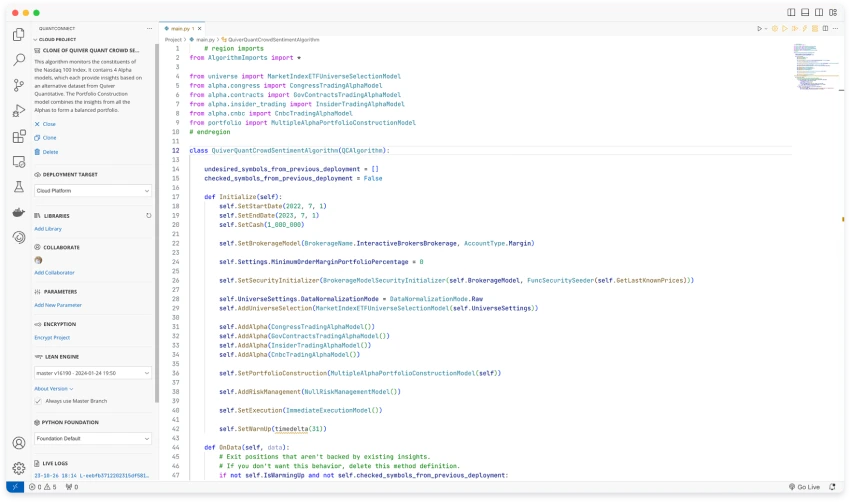850x502 pixels.
Task: Open the Extensions blocks icon
Action: coord(18,136)
